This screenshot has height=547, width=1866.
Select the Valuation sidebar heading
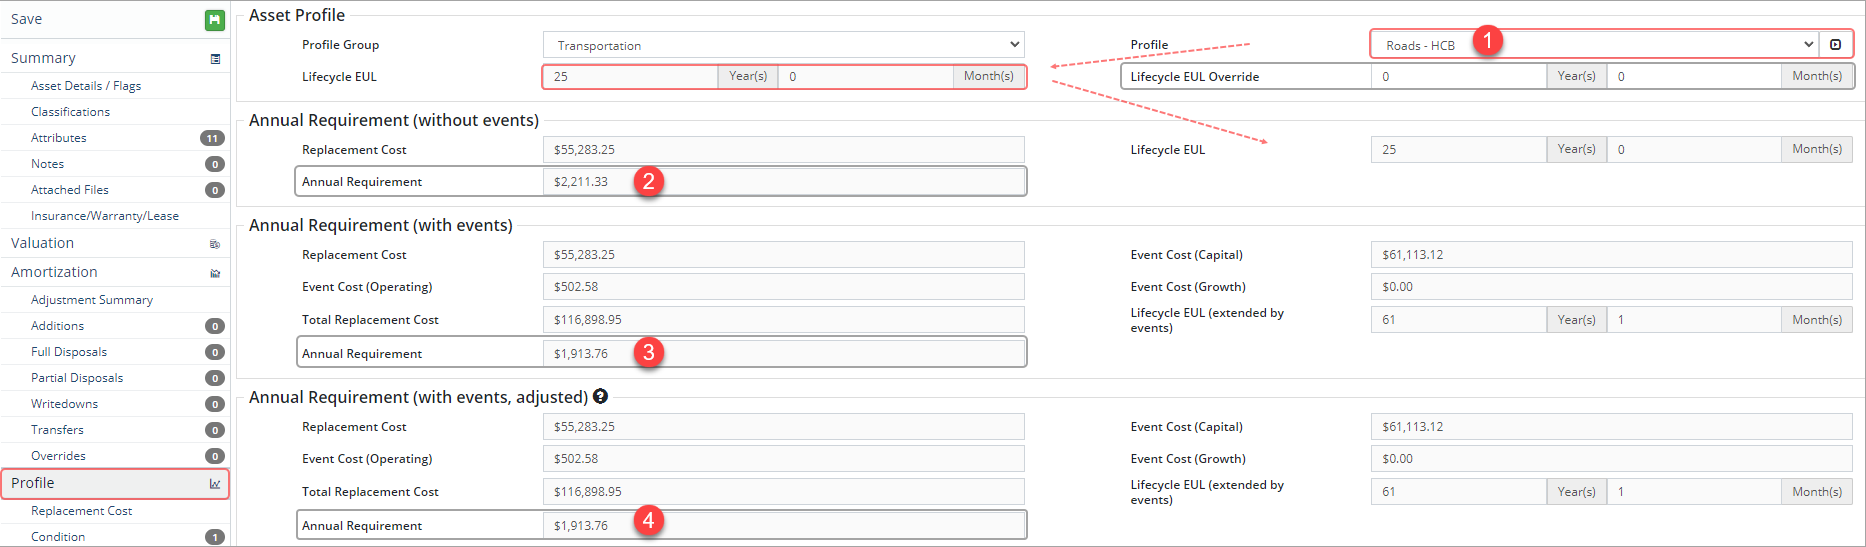point(42,243)
